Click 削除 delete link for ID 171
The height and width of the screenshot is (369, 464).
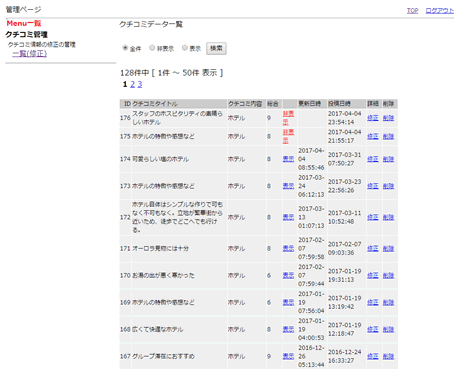(x=388, y=249)
